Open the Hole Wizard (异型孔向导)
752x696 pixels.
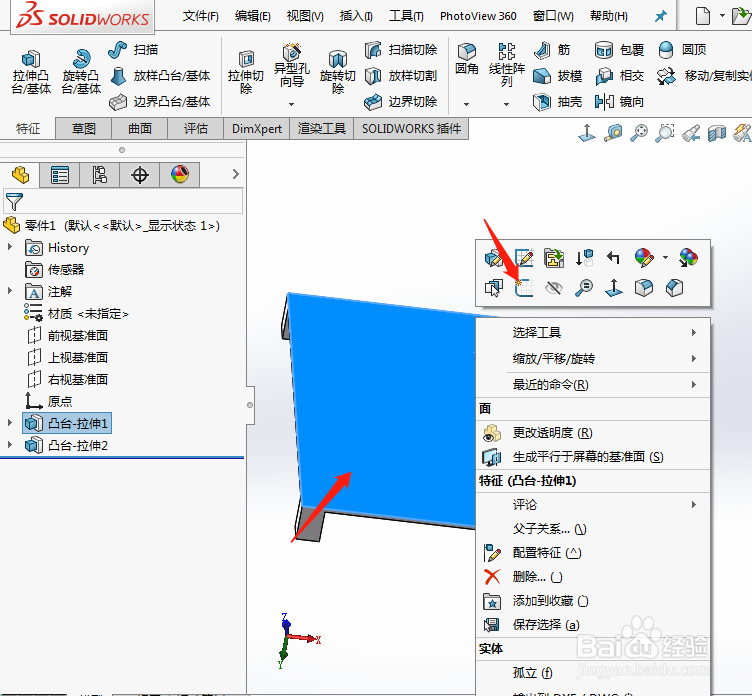coord(292,66)
